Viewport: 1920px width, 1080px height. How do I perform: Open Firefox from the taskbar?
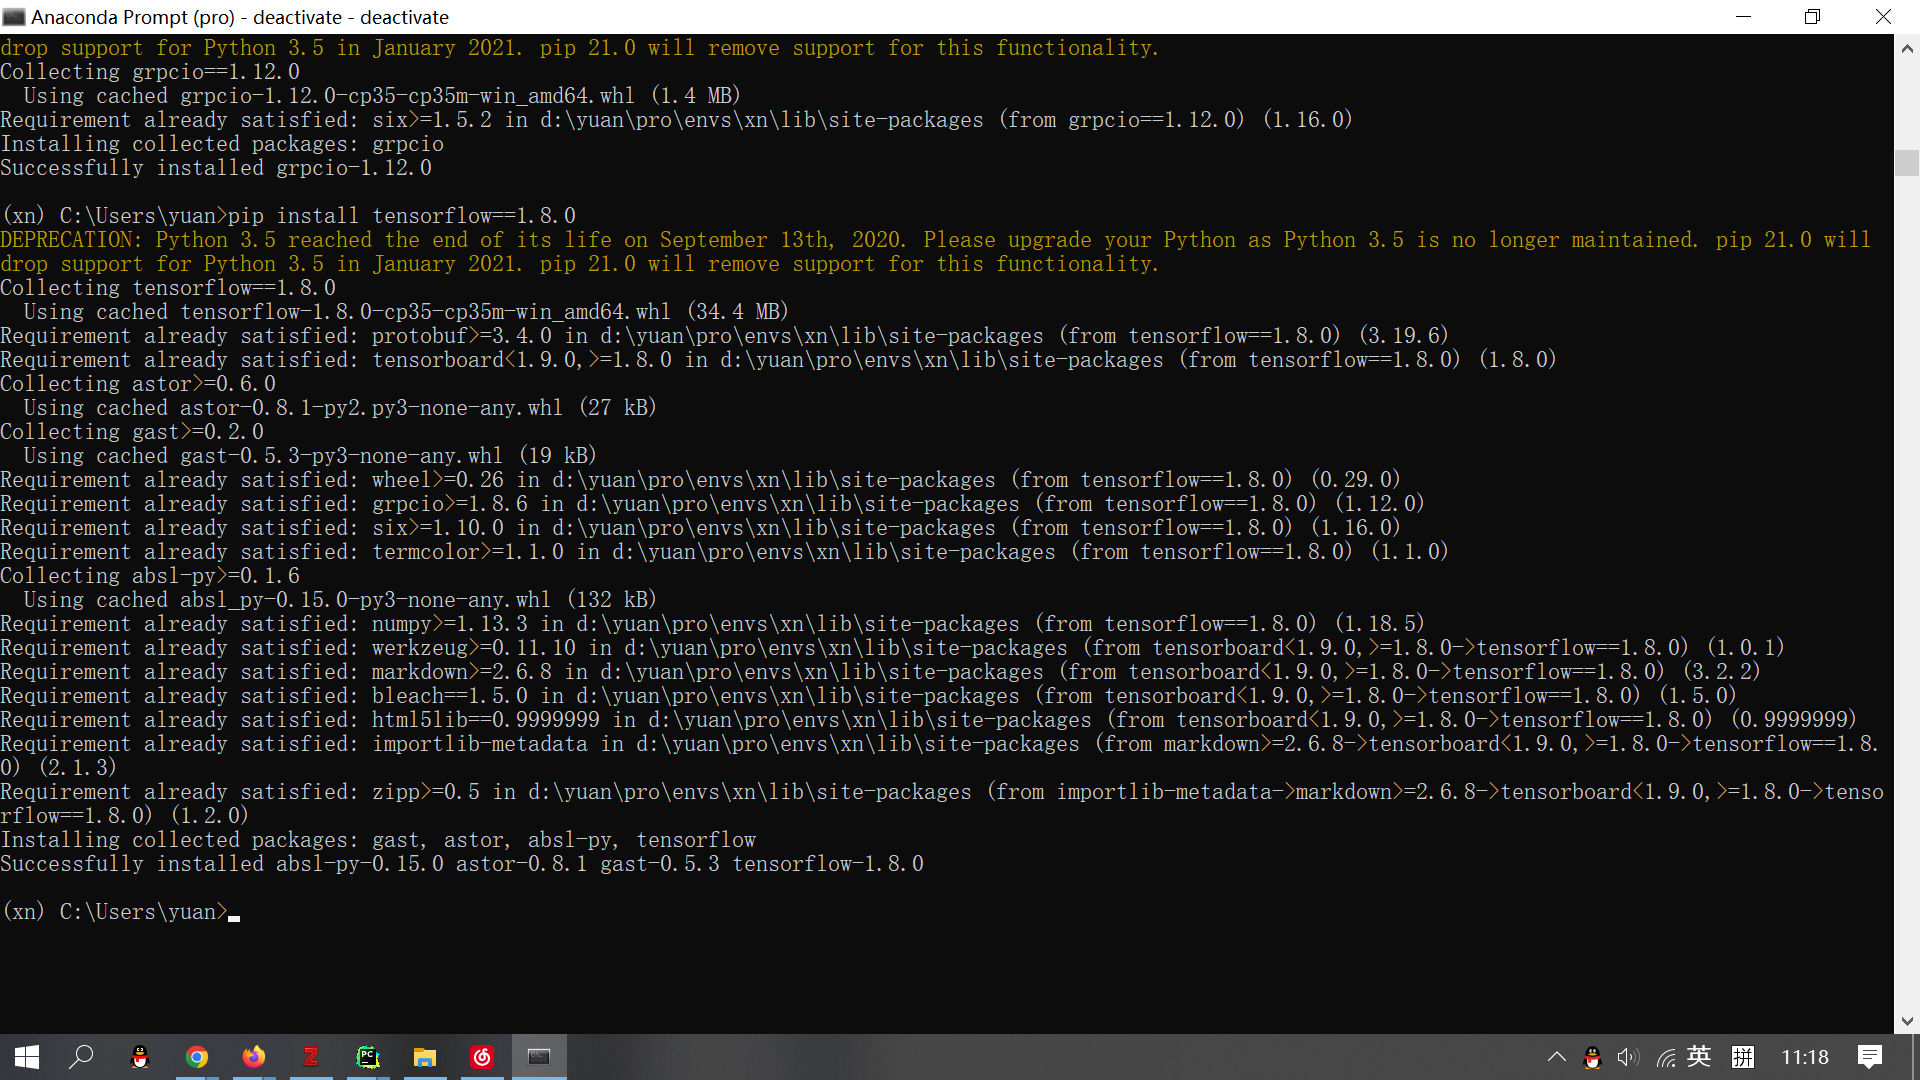[254, 1057]
